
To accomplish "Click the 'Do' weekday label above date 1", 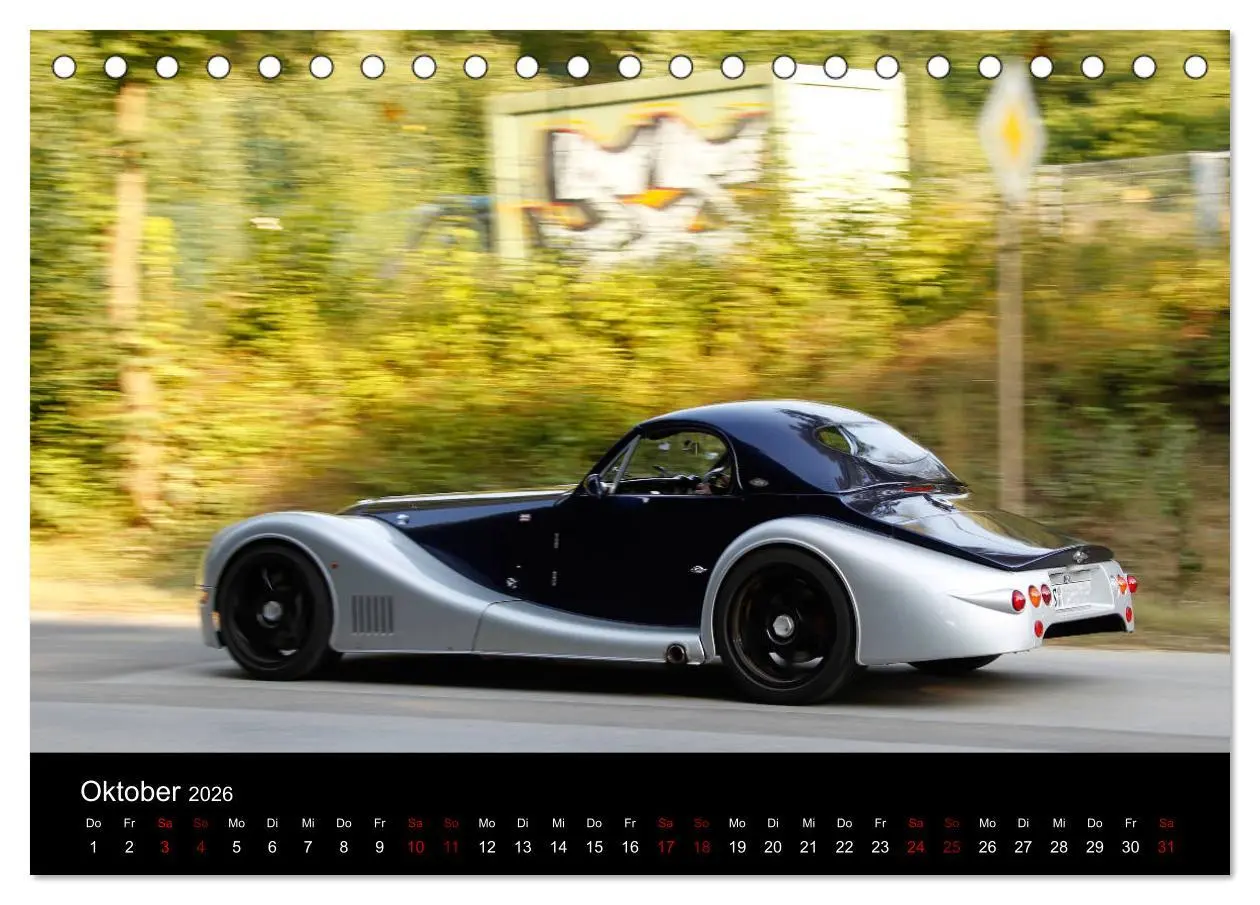I will coord(93,823).
